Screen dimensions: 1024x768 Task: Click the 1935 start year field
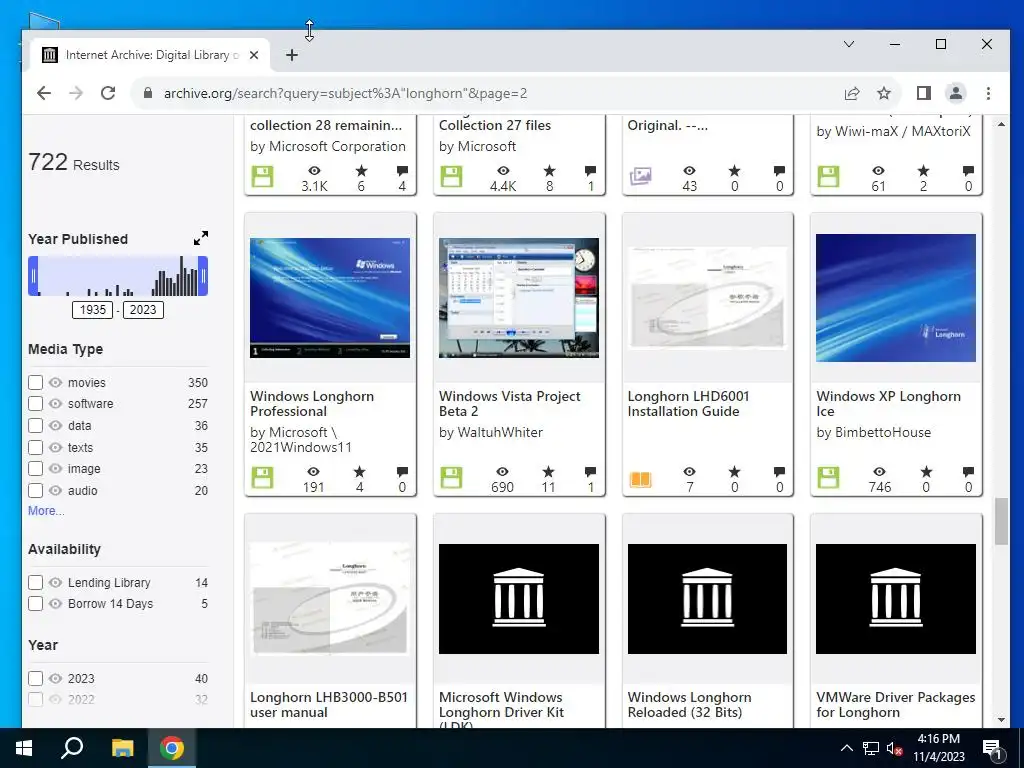point(92,310)
